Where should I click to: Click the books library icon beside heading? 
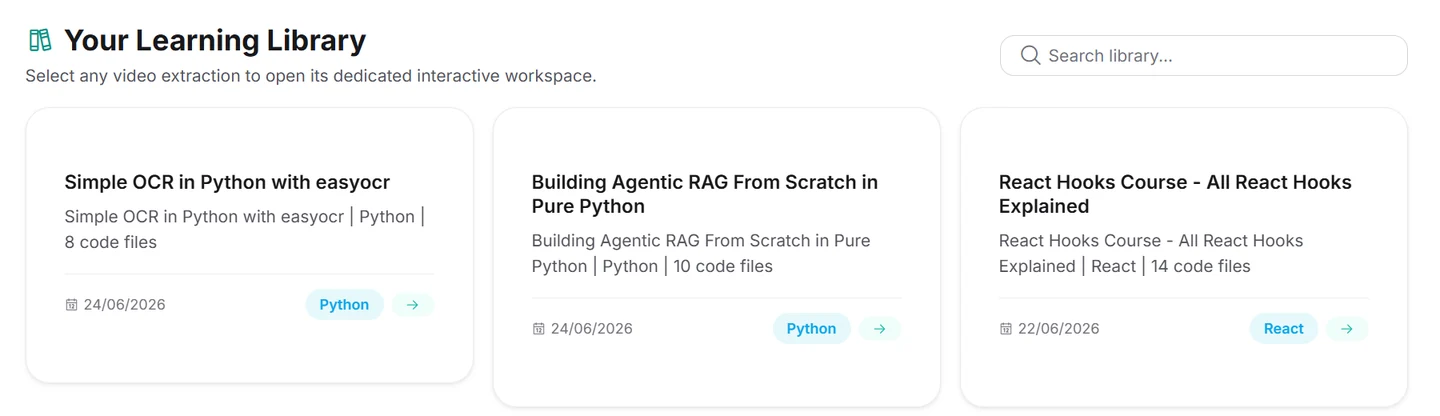pyautogui.click(x=40, y=40)
